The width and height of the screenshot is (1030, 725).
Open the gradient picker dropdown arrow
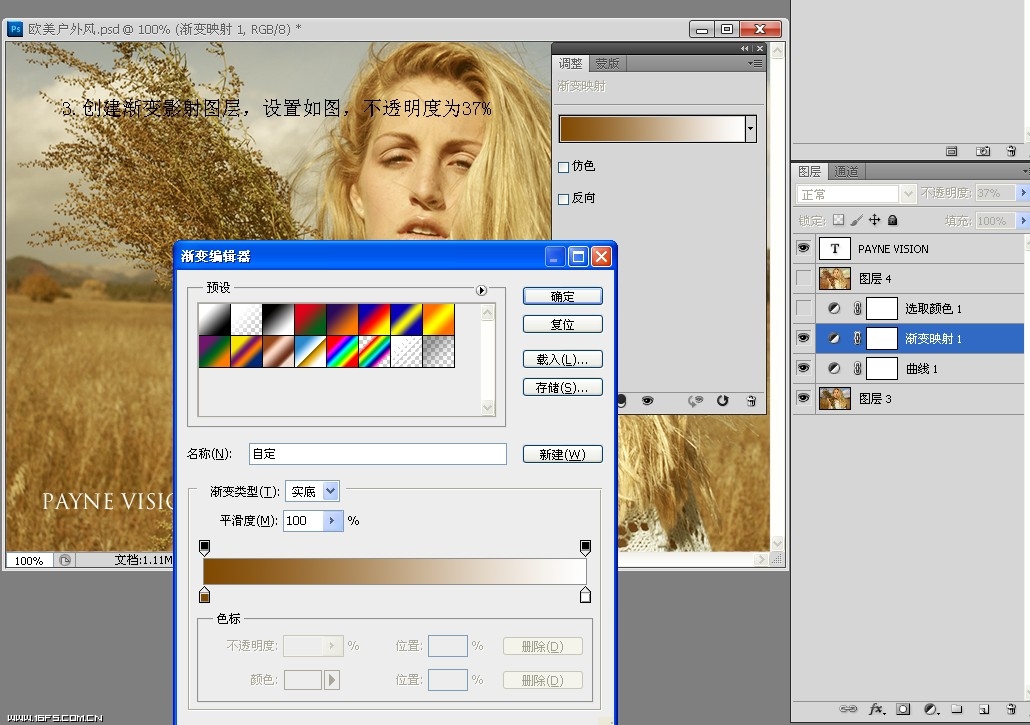point(750,129)
